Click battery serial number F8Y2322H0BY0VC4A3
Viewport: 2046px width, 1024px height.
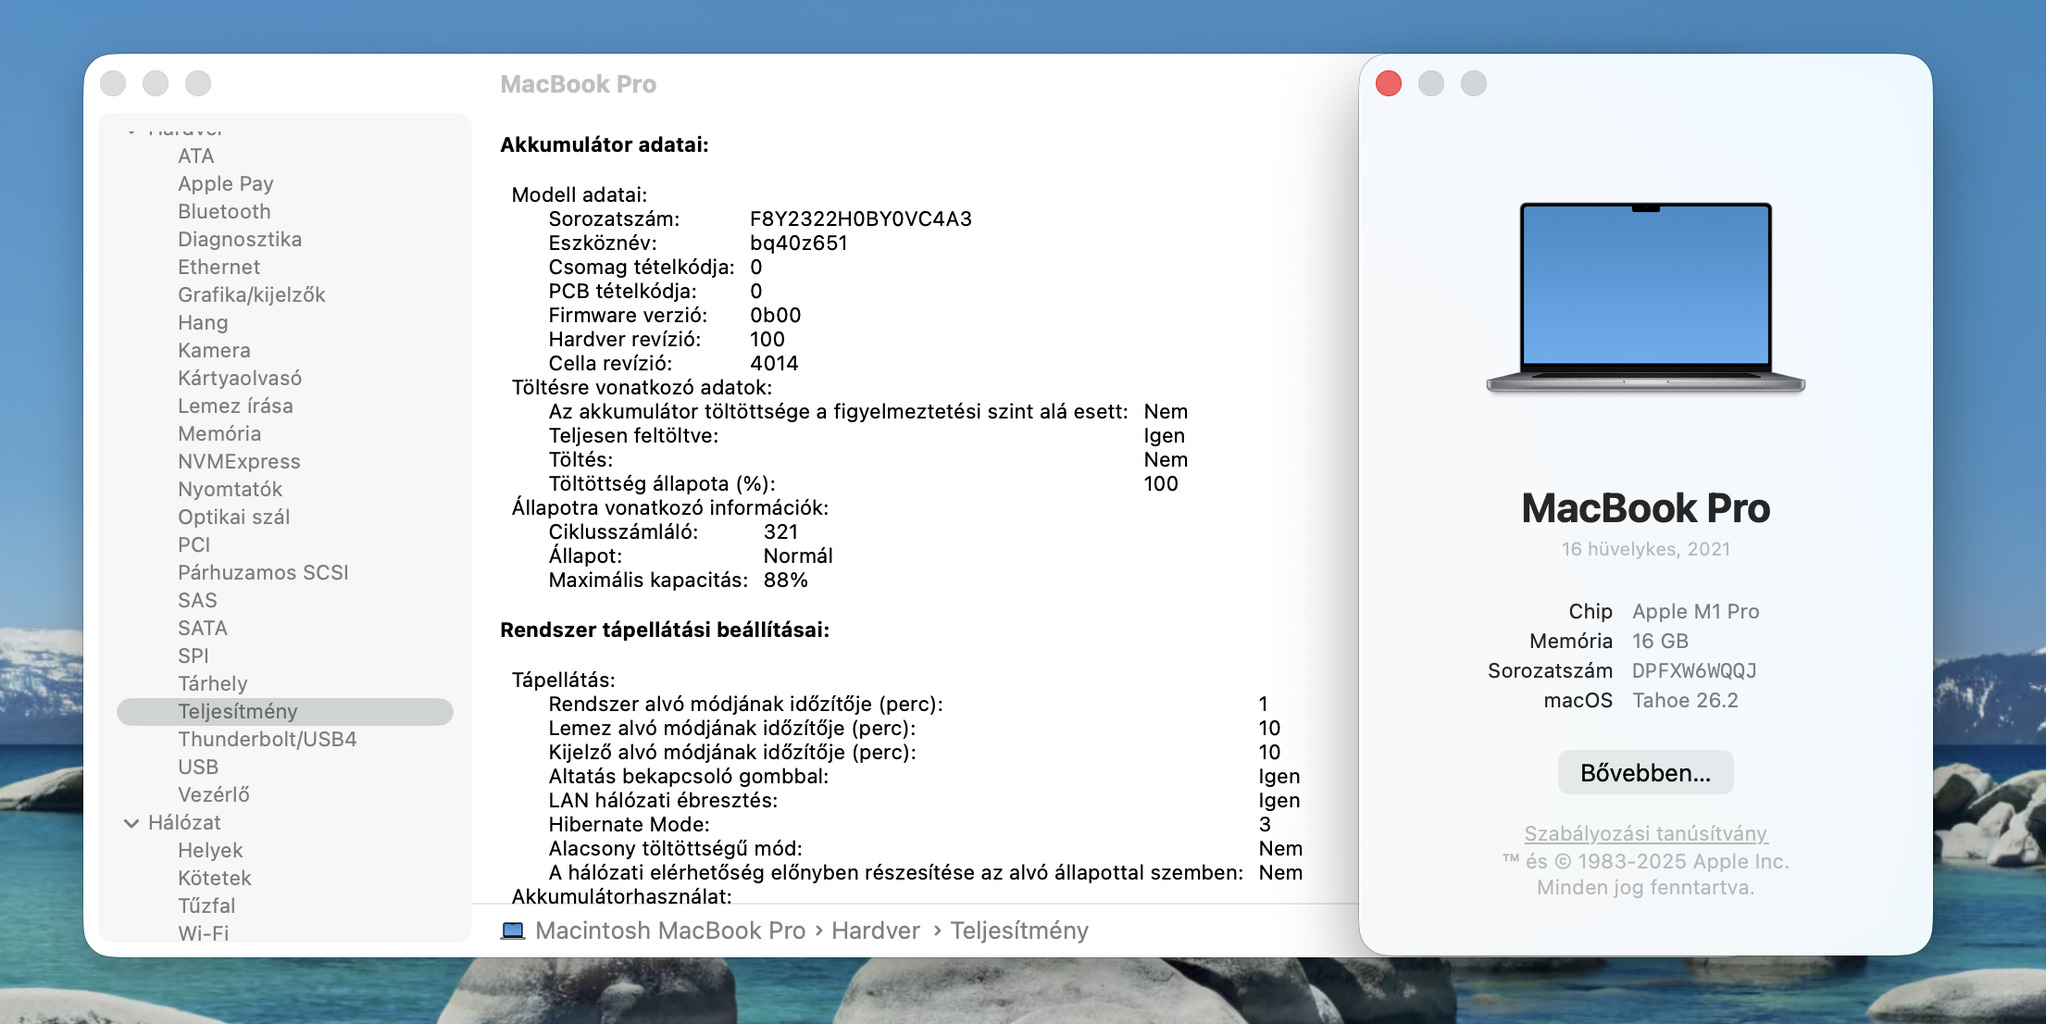click(x=861, y=219)
